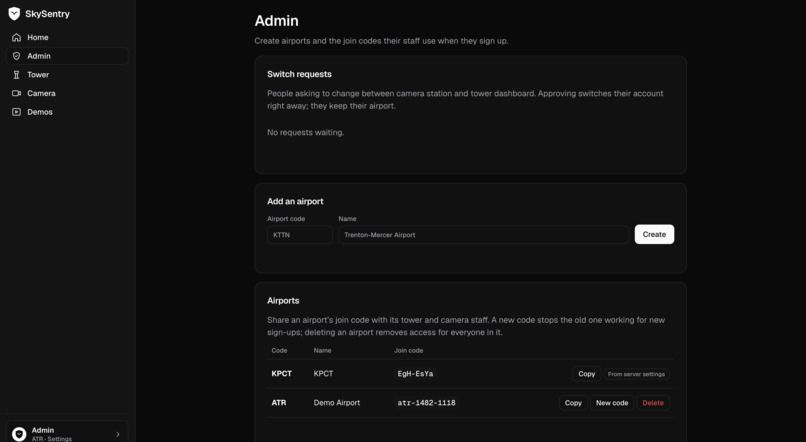Click the SkySentry brand name
This screenshot has height=442, width=806.
47,14
